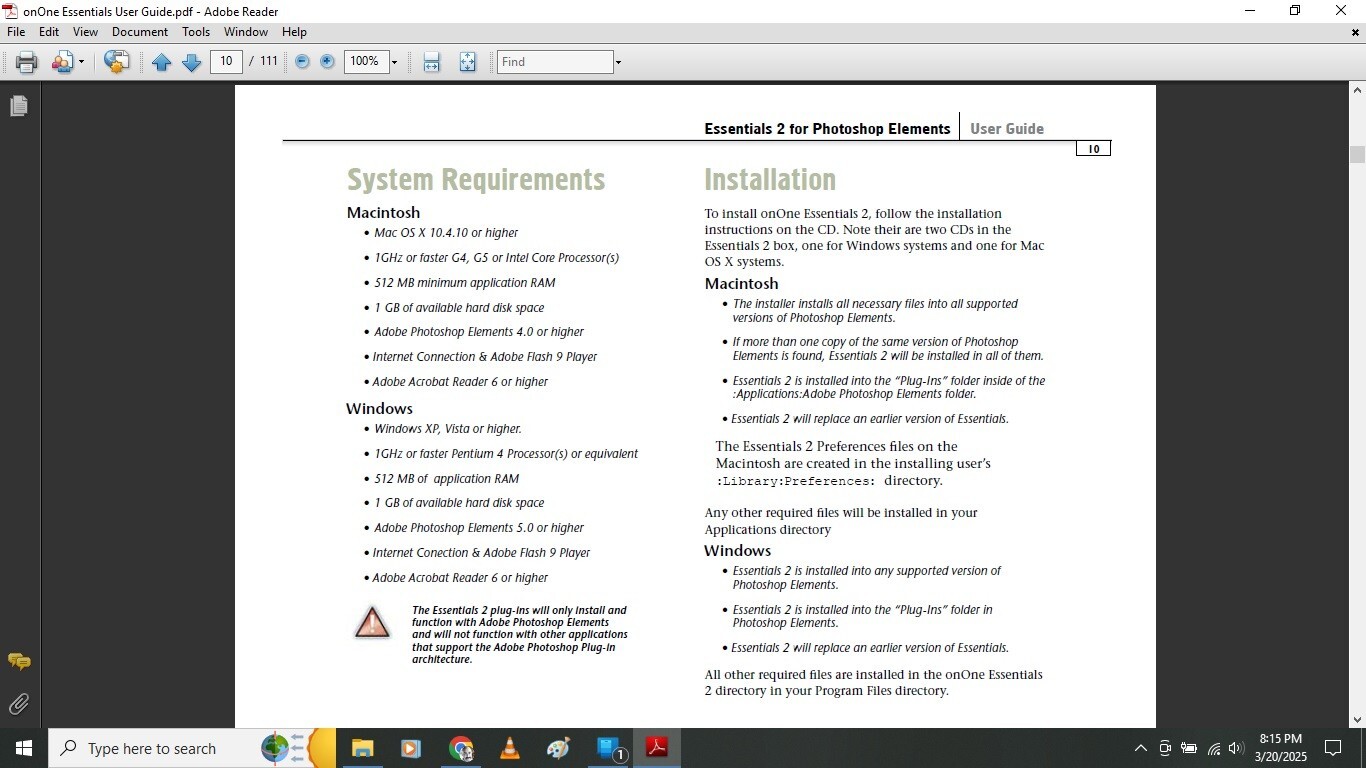Image resolution: width=1366 pixels, height=768 pixels.
Task: Click the Windows Start button
Action: [x=24, y=748]
